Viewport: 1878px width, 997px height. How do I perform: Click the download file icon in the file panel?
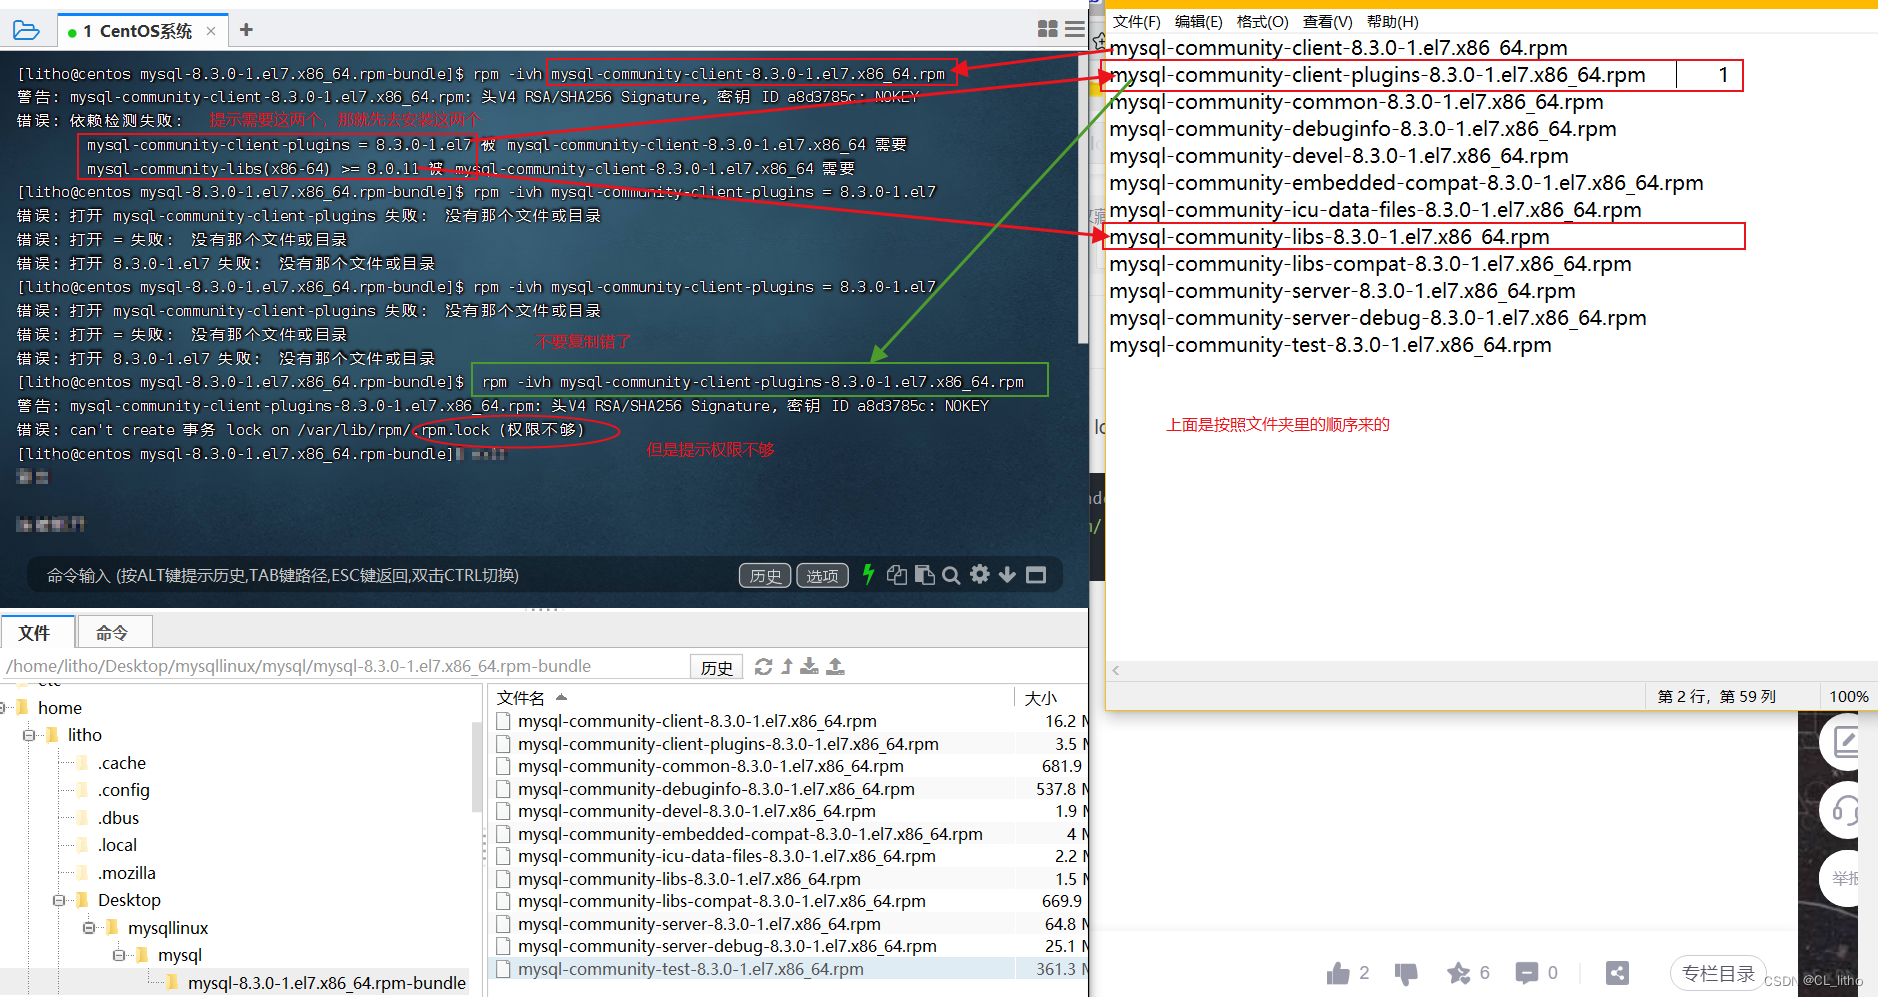[810, 666]
